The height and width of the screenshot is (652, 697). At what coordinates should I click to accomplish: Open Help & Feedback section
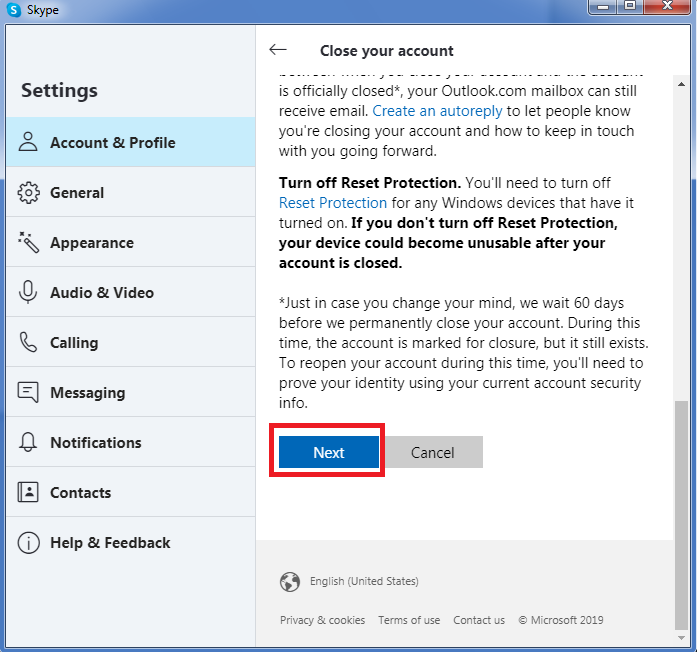(x=131, y=543)
